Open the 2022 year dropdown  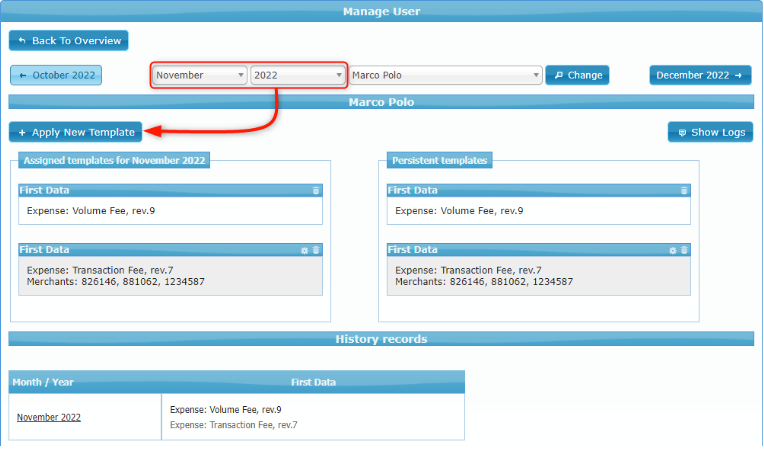(x=298, y=75)
